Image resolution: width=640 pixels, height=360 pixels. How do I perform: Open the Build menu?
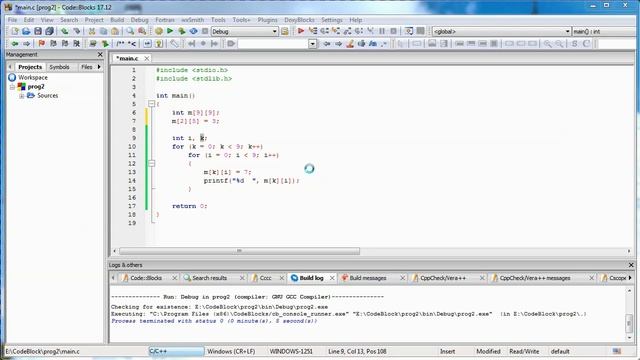click(117, 20)
